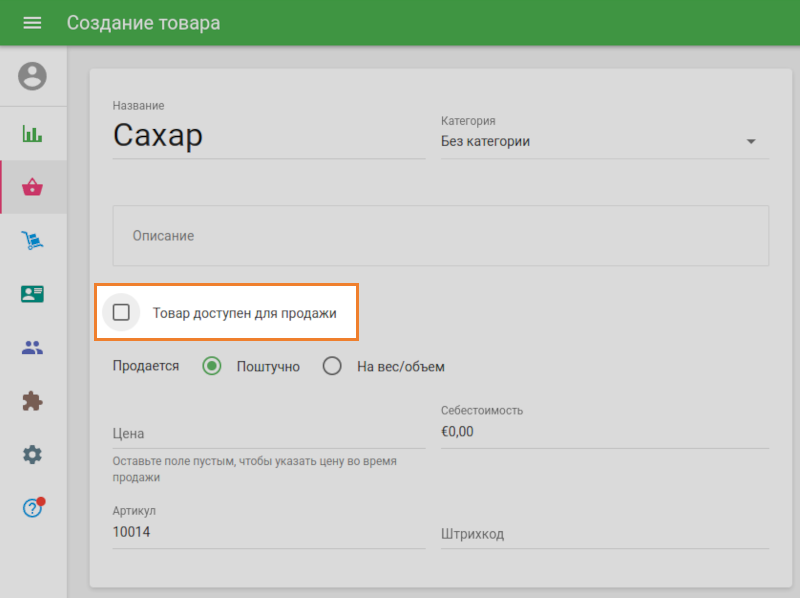Click the 'Штрихкод' input field

600,533
